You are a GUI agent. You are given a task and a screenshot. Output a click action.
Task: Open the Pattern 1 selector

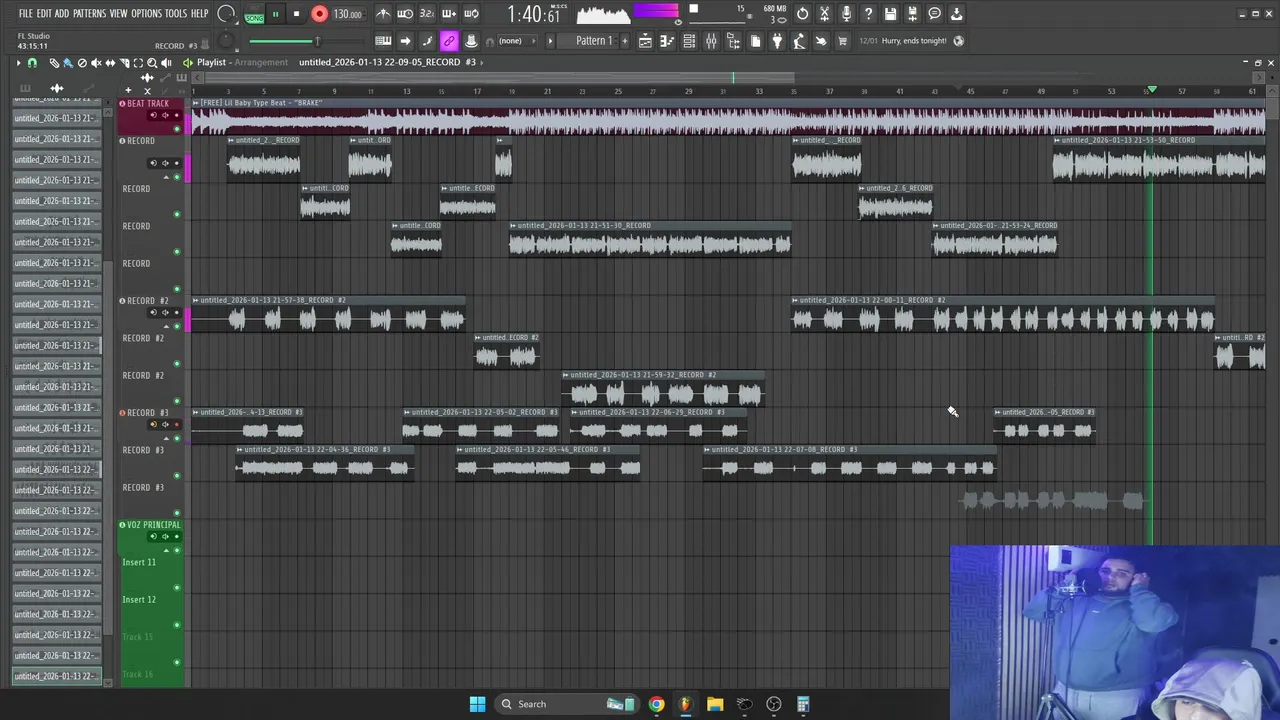point(593,41)
